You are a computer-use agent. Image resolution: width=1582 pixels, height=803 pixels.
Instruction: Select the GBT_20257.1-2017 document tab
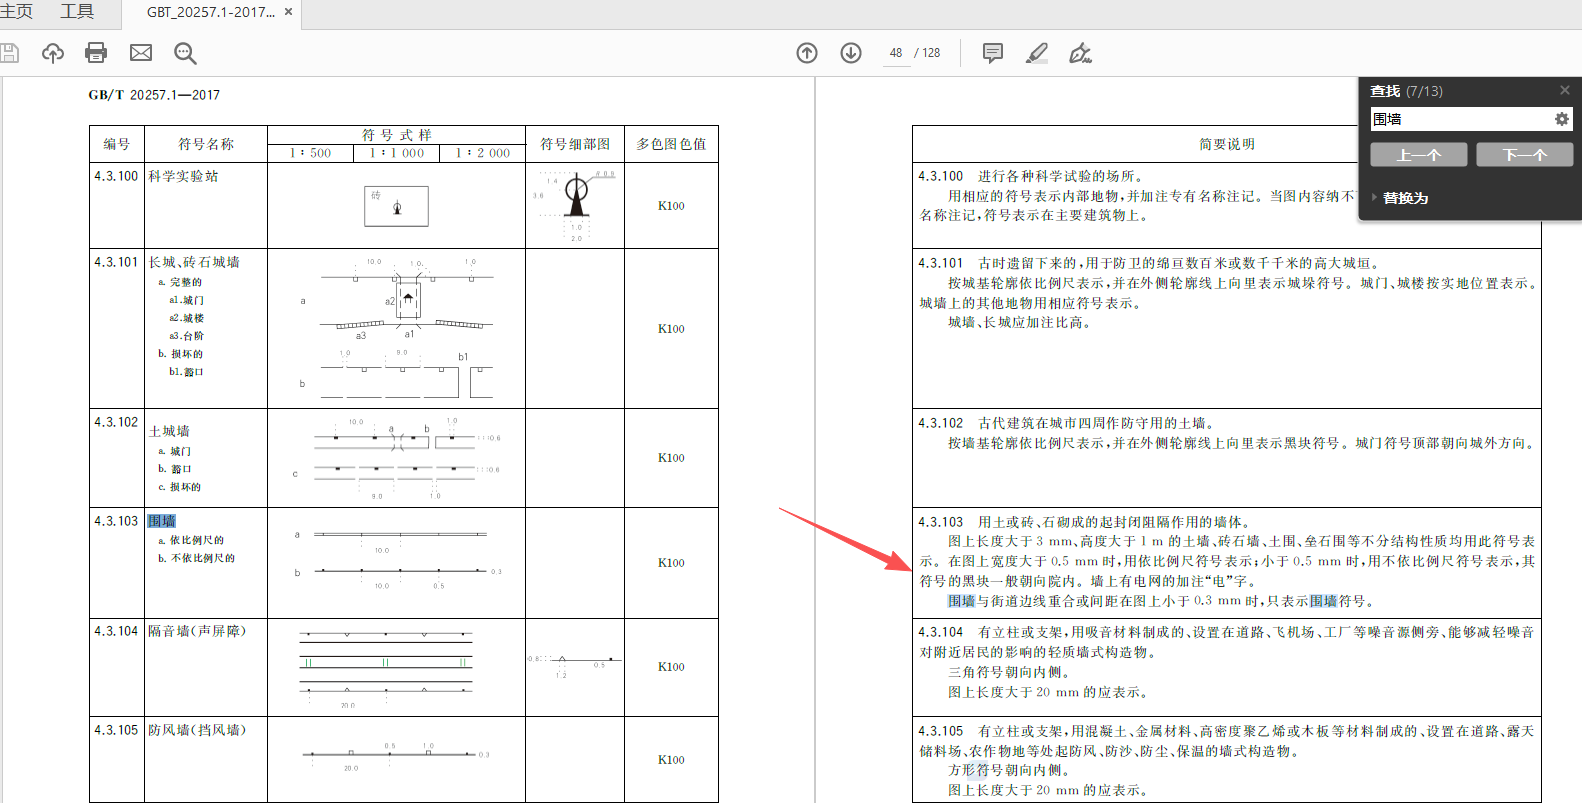tap(211, 12)
